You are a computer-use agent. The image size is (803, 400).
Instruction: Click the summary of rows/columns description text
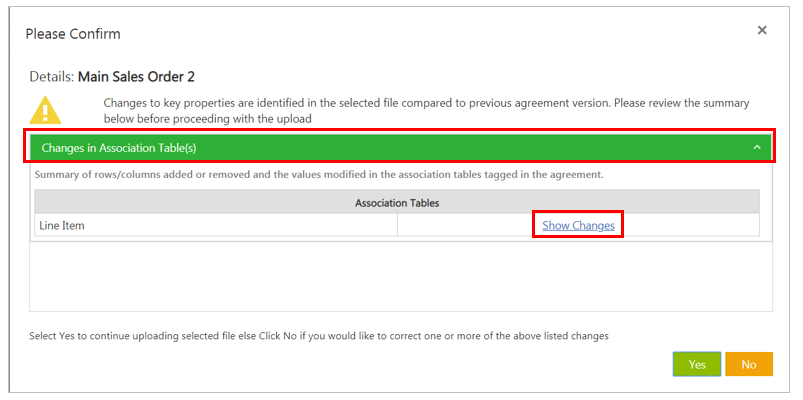click(316, 175)
